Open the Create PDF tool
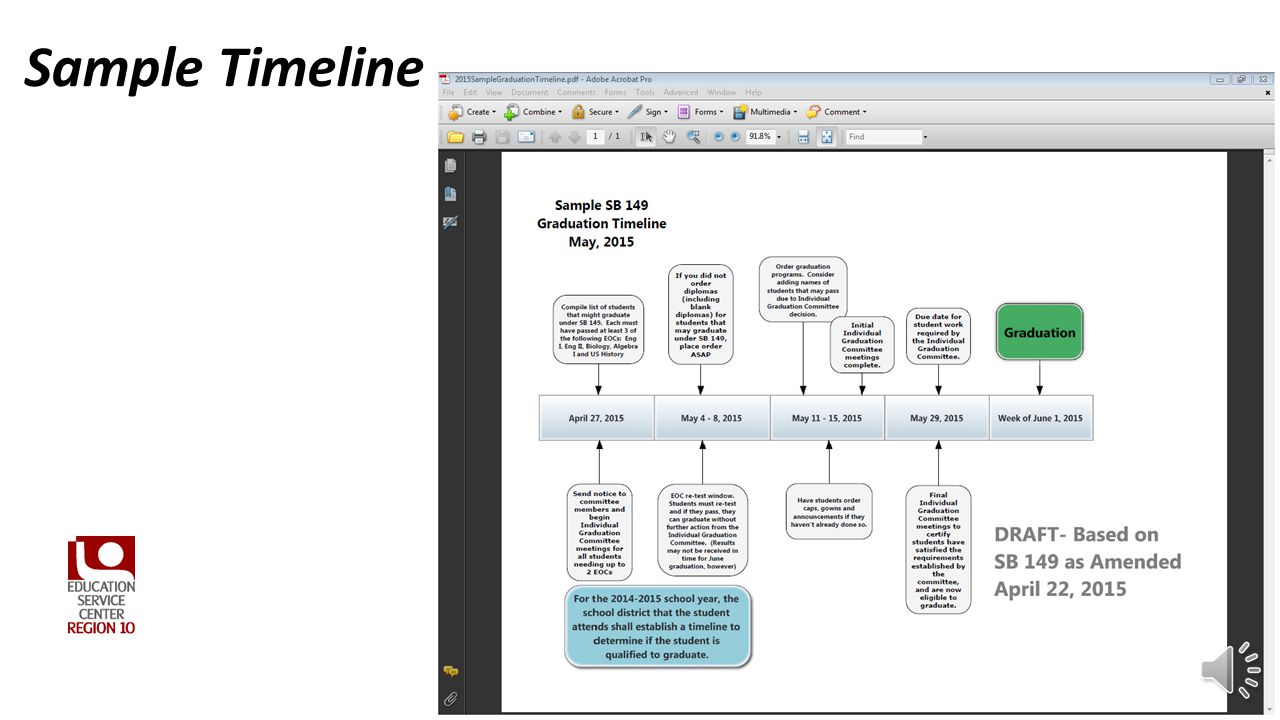1280x720 pixels. click(471, 112)
